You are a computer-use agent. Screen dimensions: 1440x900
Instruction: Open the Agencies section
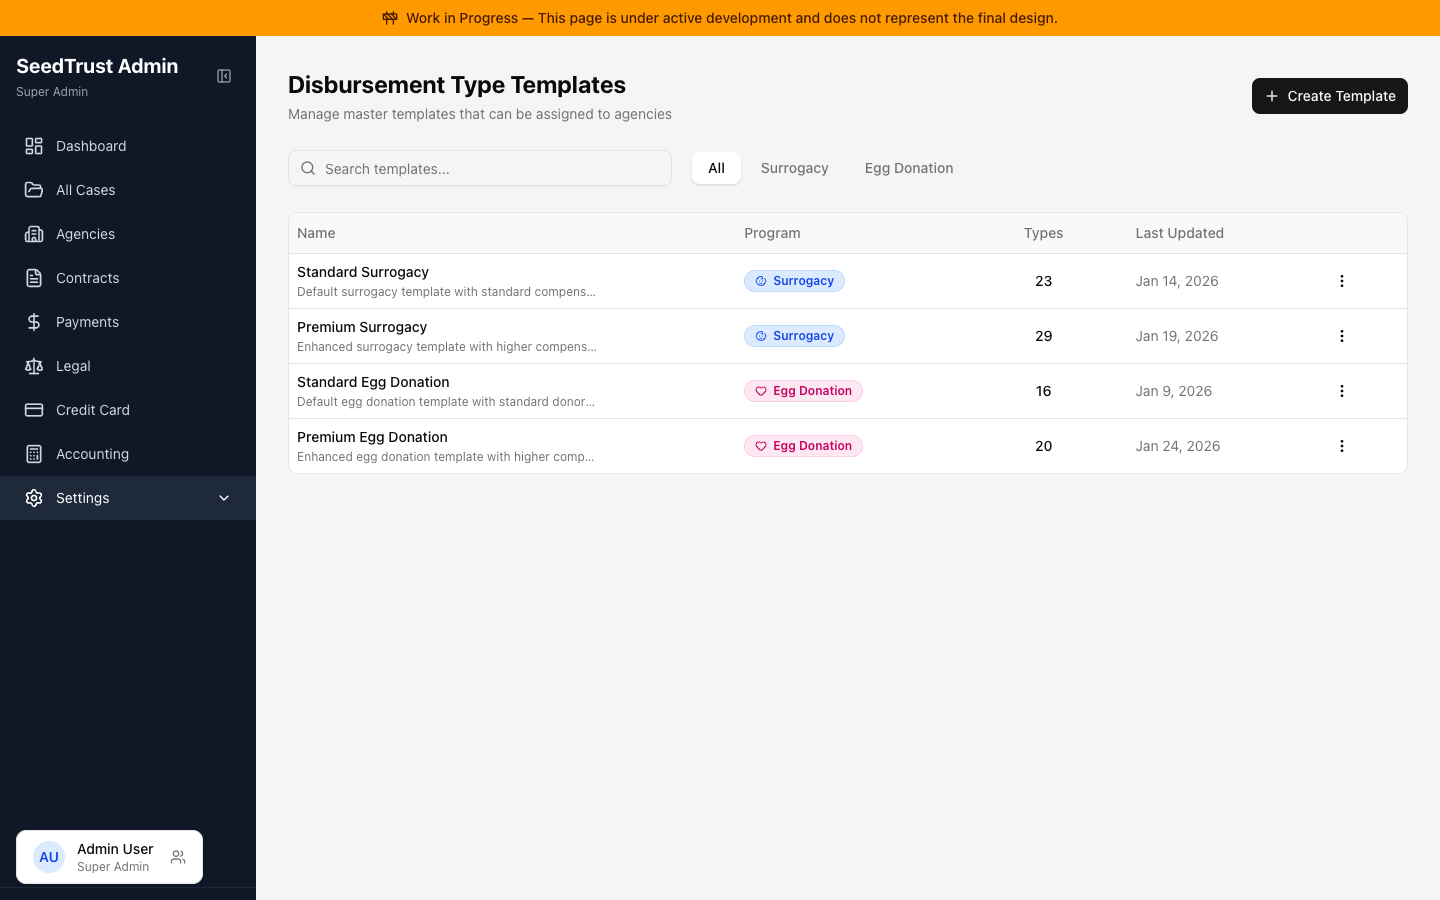[128, 234]
